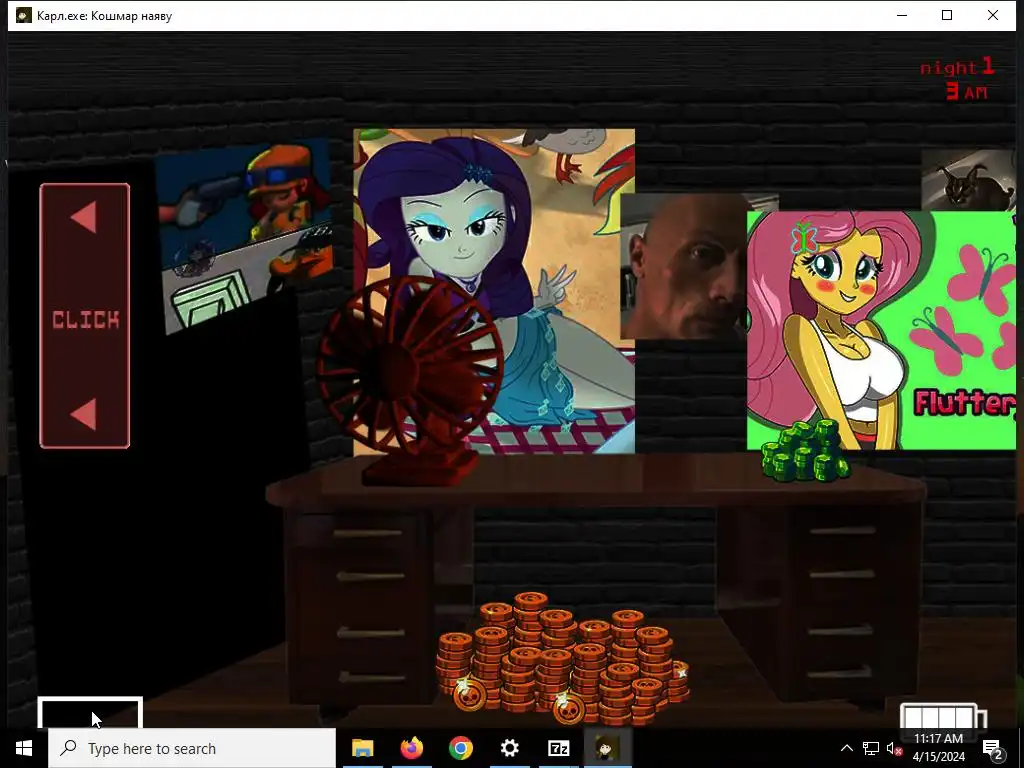
Task: Click the orange coin pile on the floor
Action: pyautogui.click(x=563, y=658)
